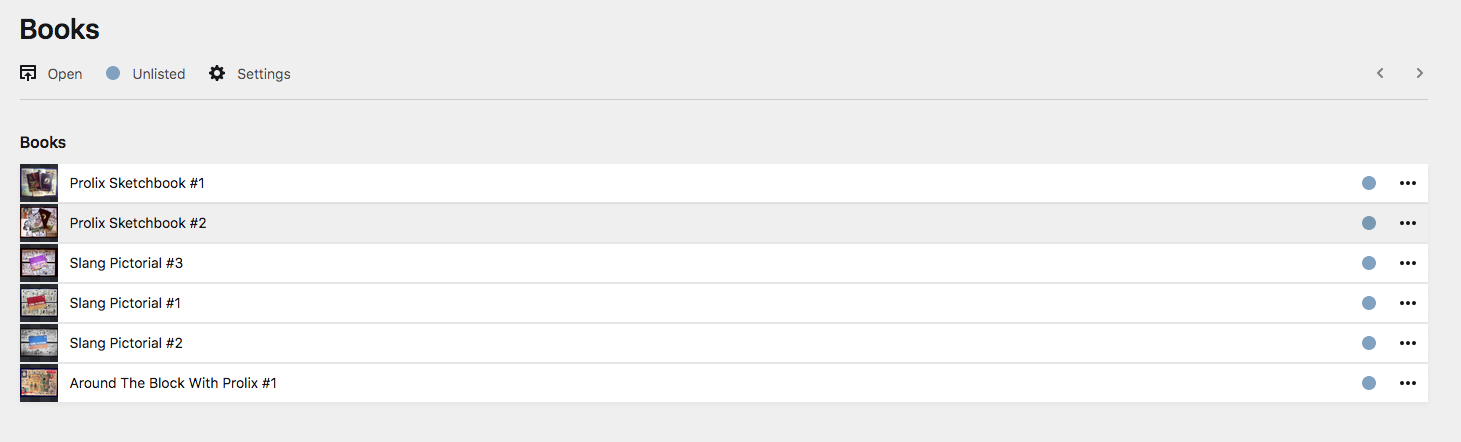Viewport: 1461px width, 442px height.
Task: Open more options for Slang Pictorial #3
Action: pos(1408,263)
